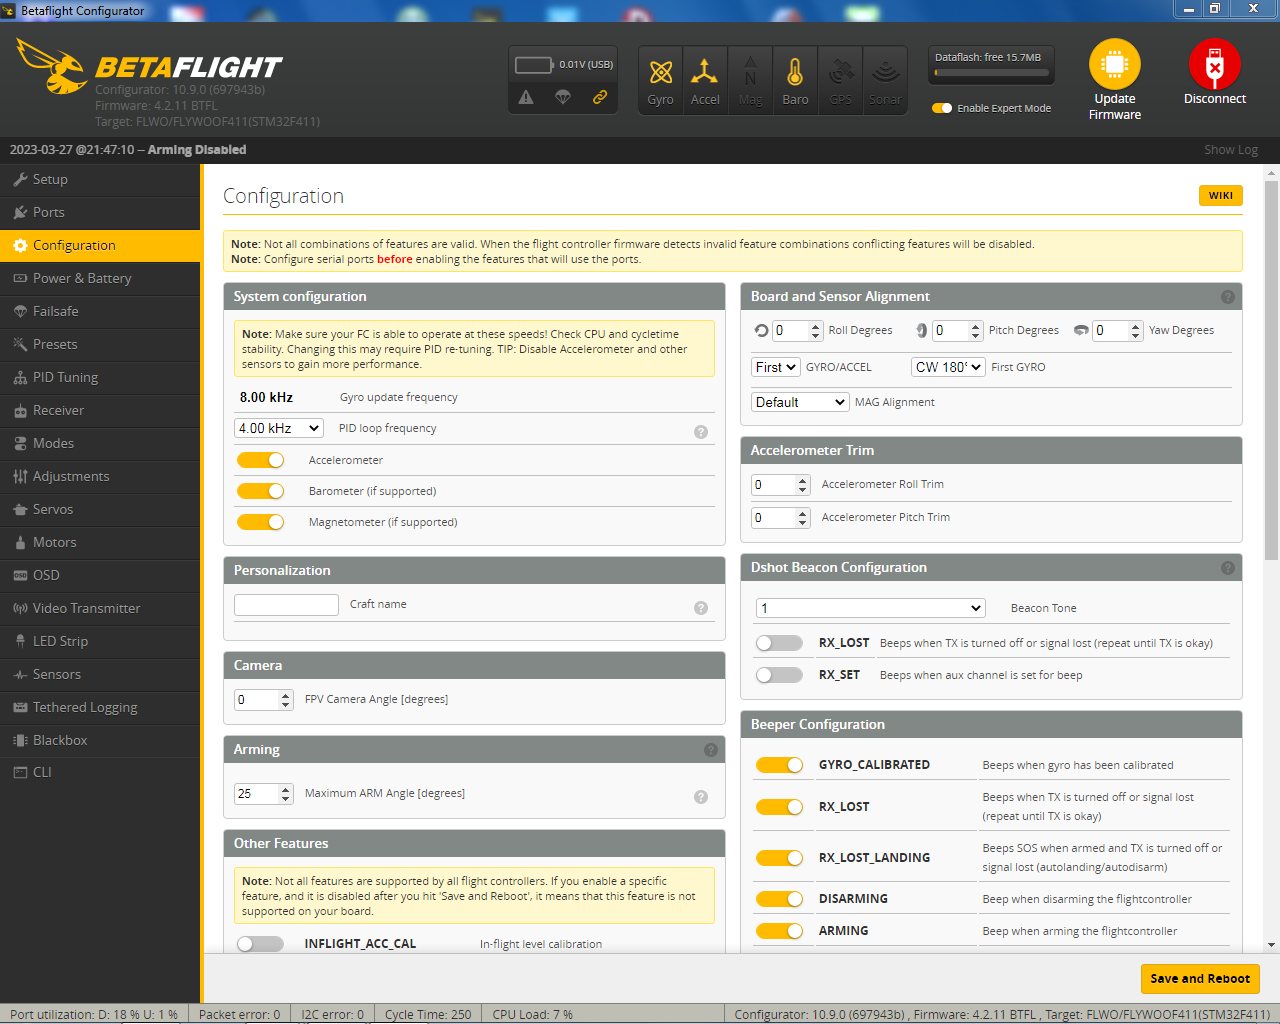Click the GPS sensor indicator
Image resolution: width=1280 pixels, height=1024 pixels.
840,79
